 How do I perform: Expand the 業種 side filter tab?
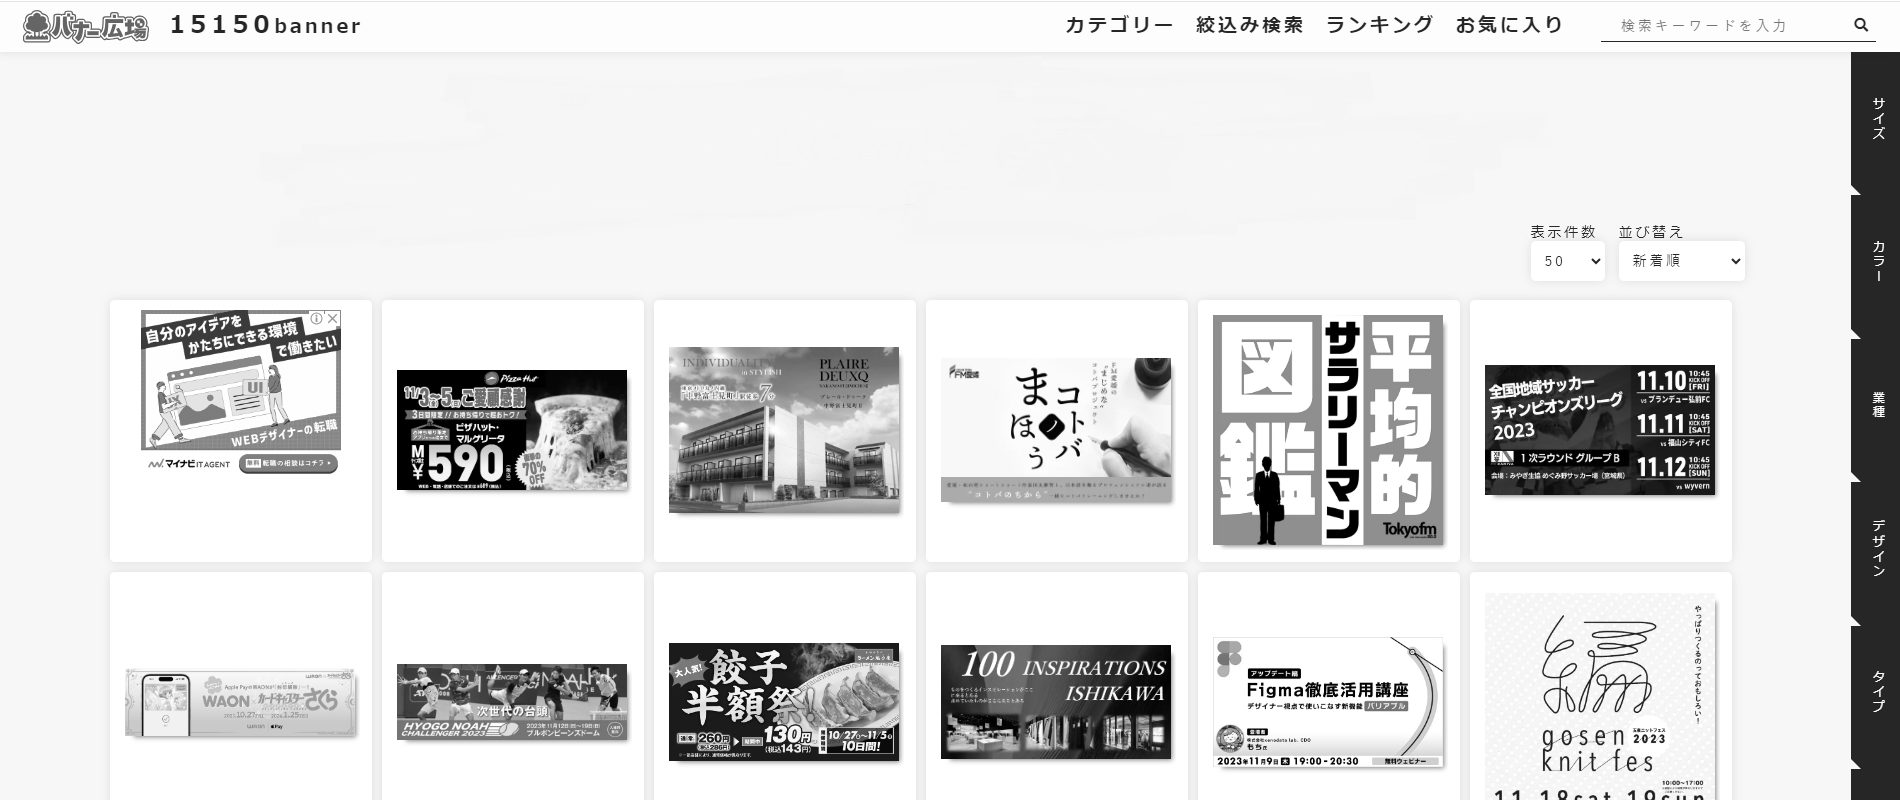pos(1877,405)
